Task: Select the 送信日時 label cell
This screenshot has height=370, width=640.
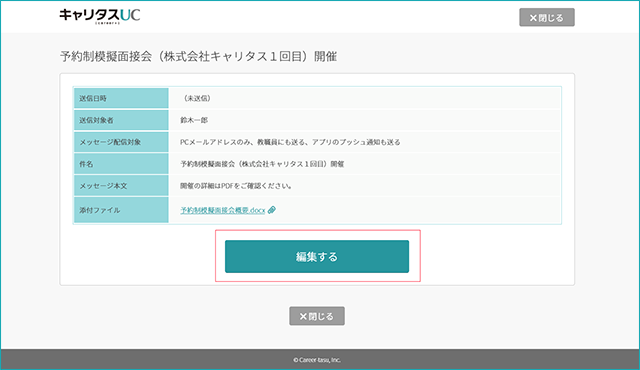Action: [x=121, y=98]
